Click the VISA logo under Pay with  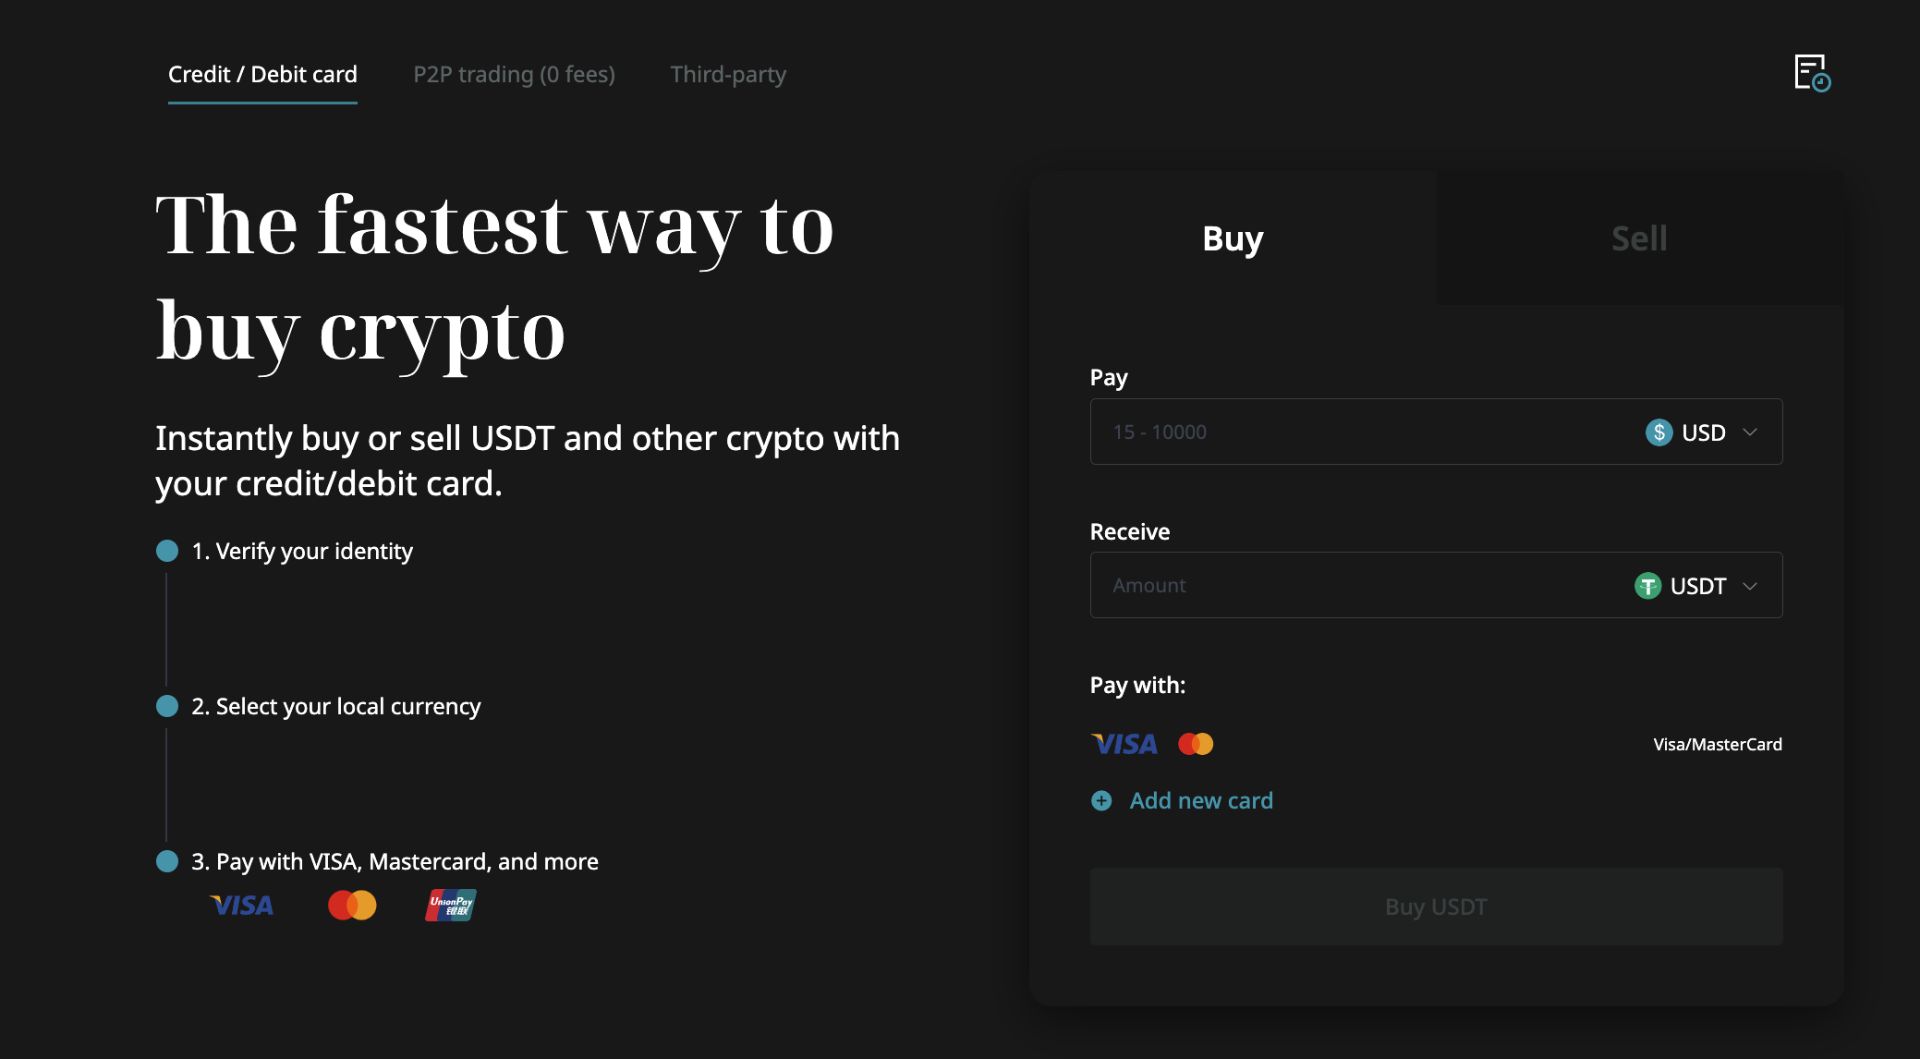[x=1124, y=744]
